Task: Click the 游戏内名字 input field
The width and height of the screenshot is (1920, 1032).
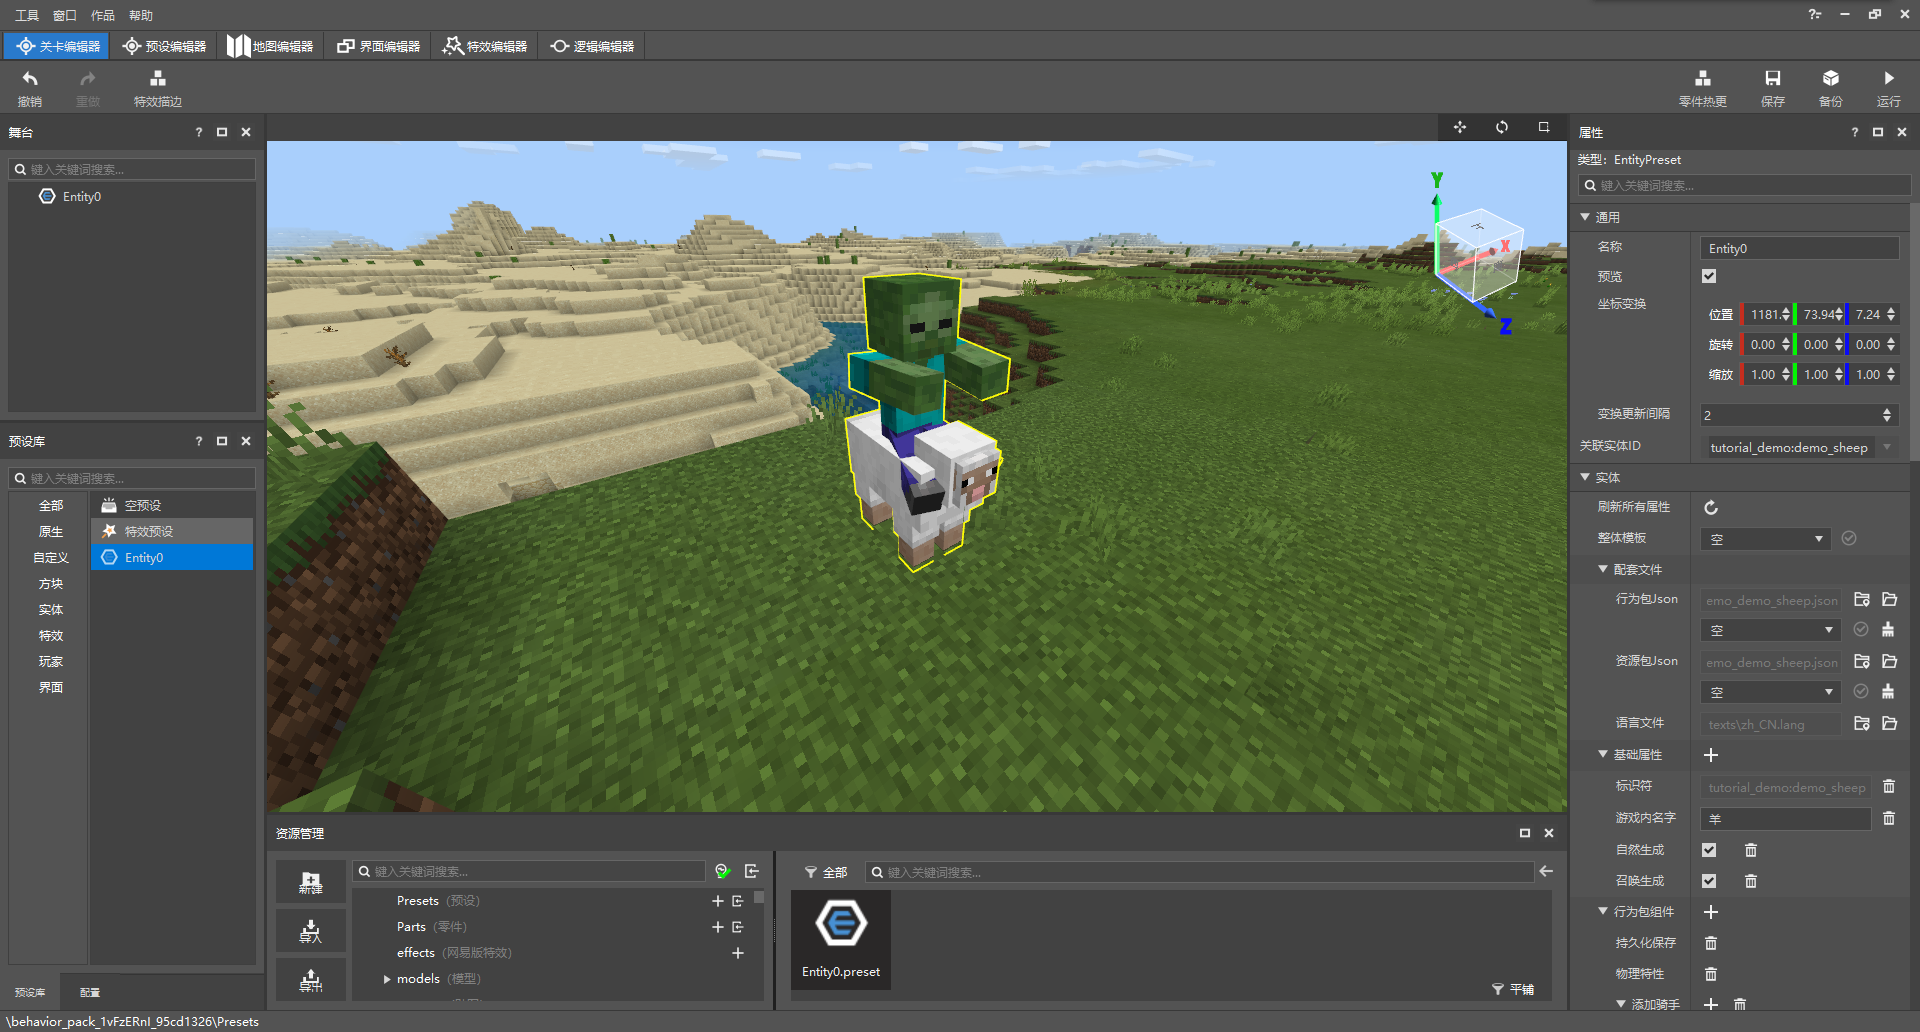Action: [1785, 819]
